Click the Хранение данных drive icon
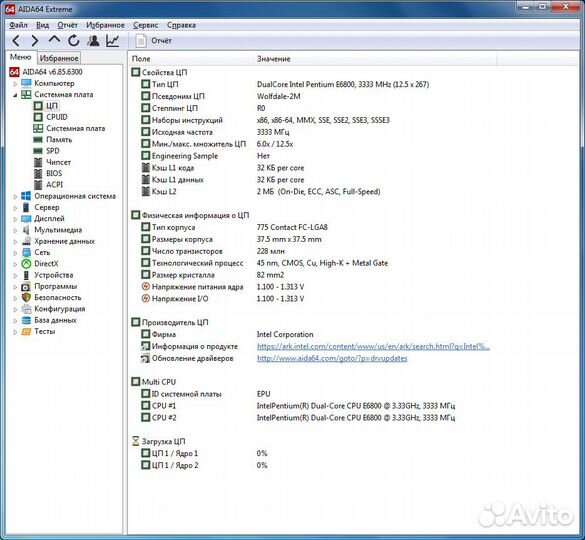This screenshot has height=540, width=585. coord(26,241)
